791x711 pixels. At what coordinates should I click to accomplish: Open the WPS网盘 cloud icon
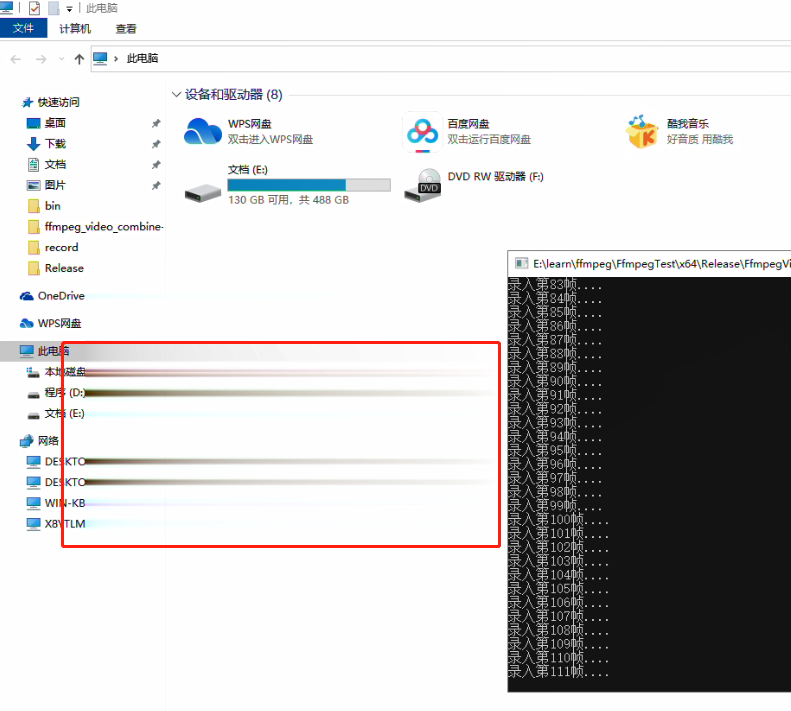(x=203, y=131)
